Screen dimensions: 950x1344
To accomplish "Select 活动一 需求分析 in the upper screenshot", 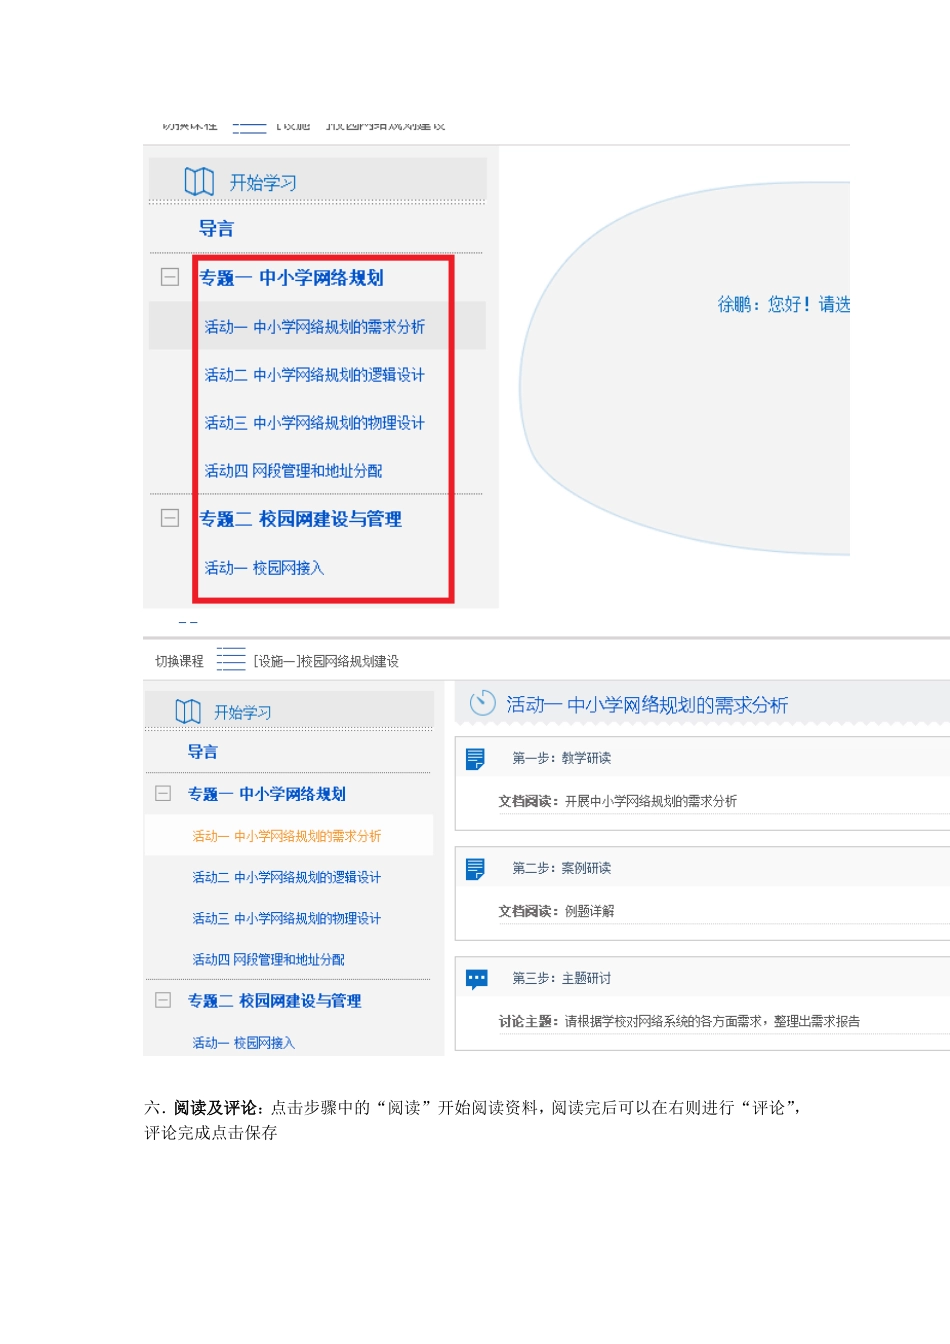I will (x=315, y=327).
